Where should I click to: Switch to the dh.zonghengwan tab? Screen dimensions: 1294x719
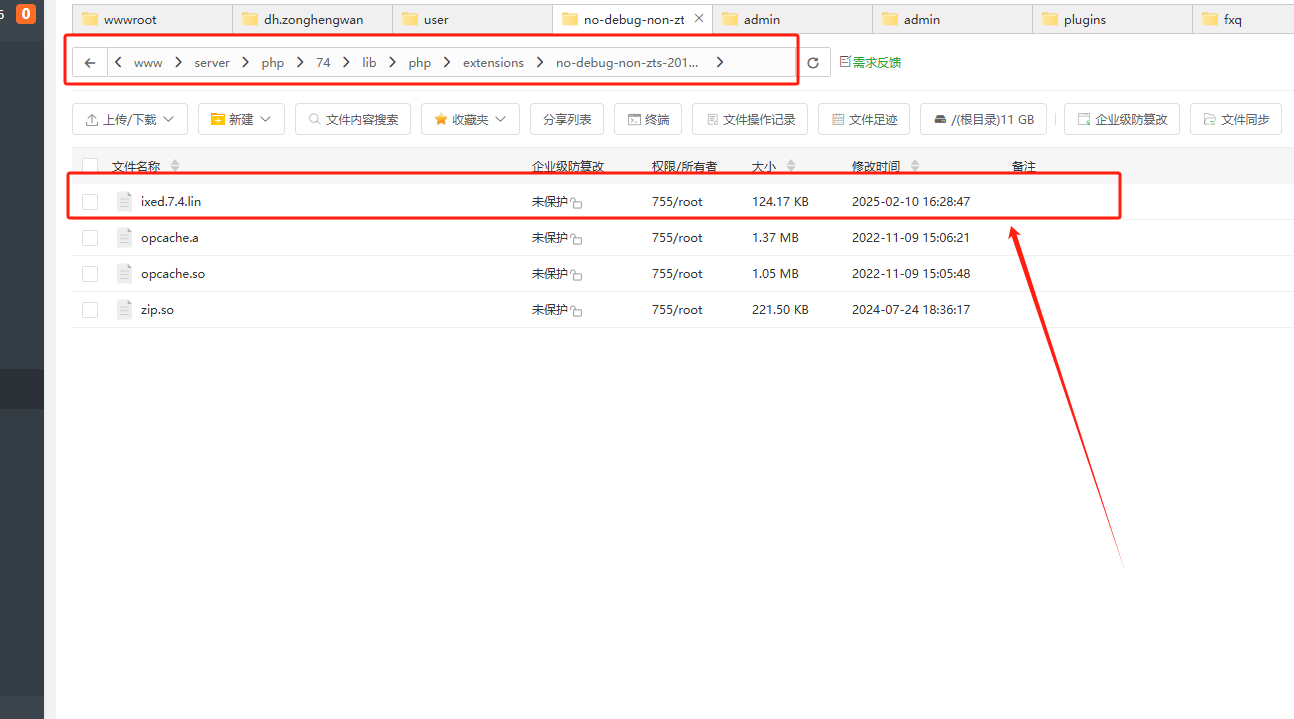312,19
